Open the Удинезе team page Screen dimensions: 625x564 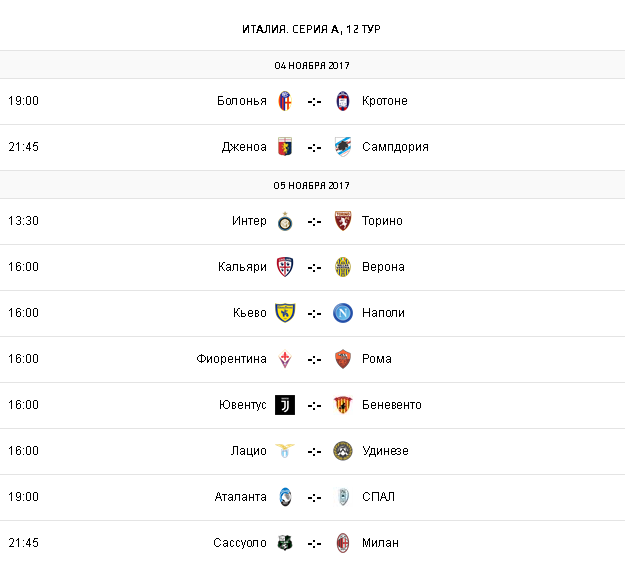[385, 451]
